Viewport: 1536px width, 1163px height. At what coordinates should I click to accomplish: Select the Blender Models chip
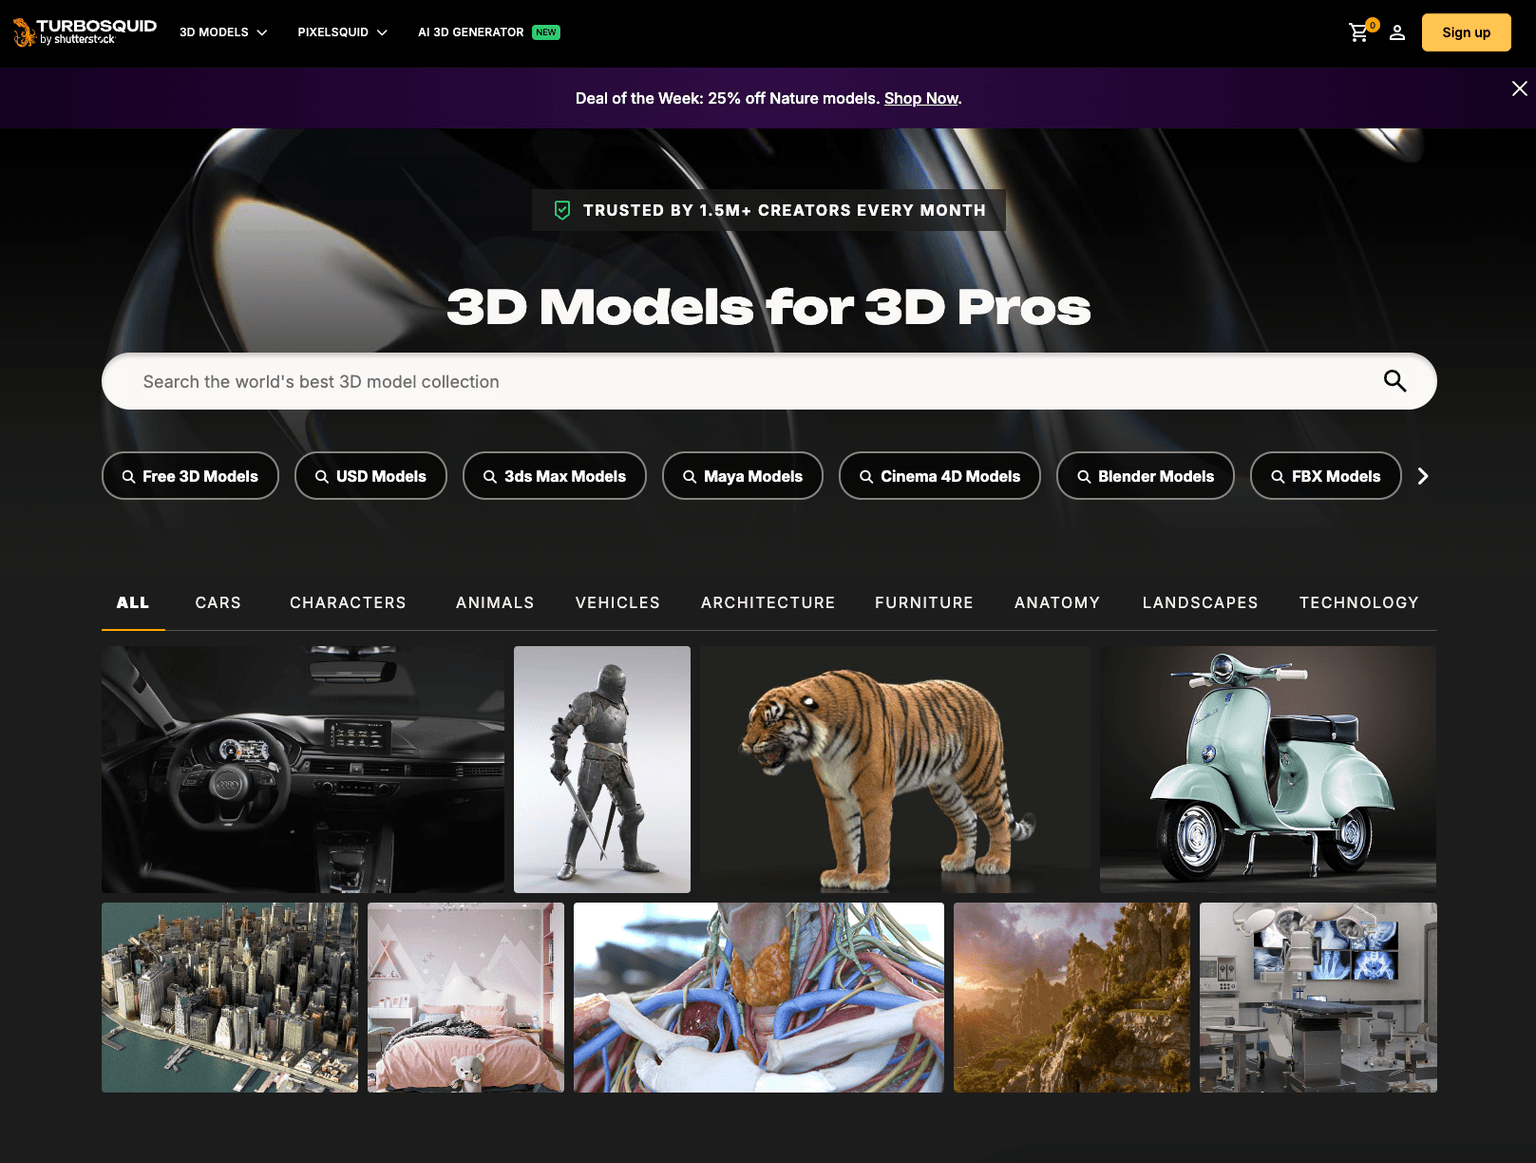coord(1145,476)
